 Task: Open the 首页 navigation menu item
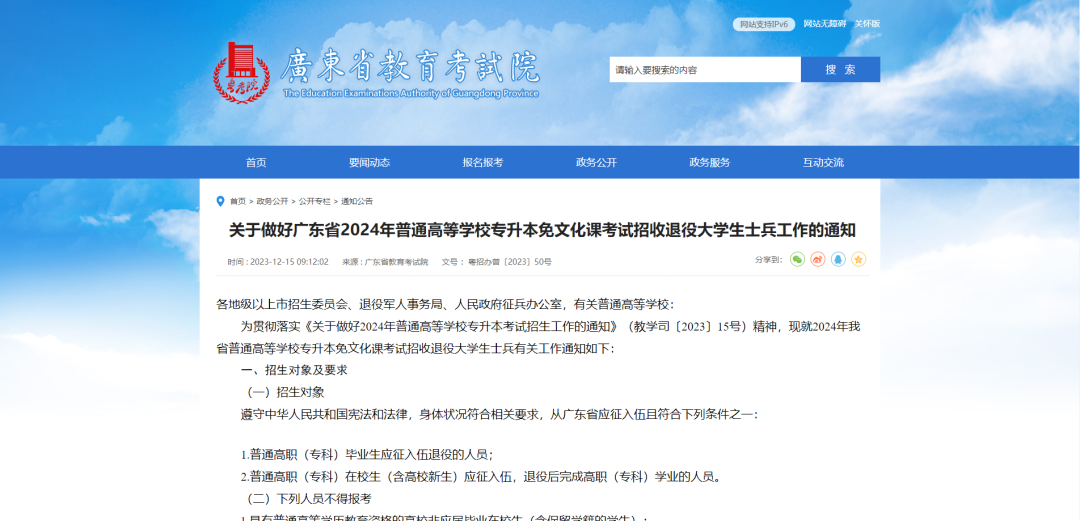256,162
